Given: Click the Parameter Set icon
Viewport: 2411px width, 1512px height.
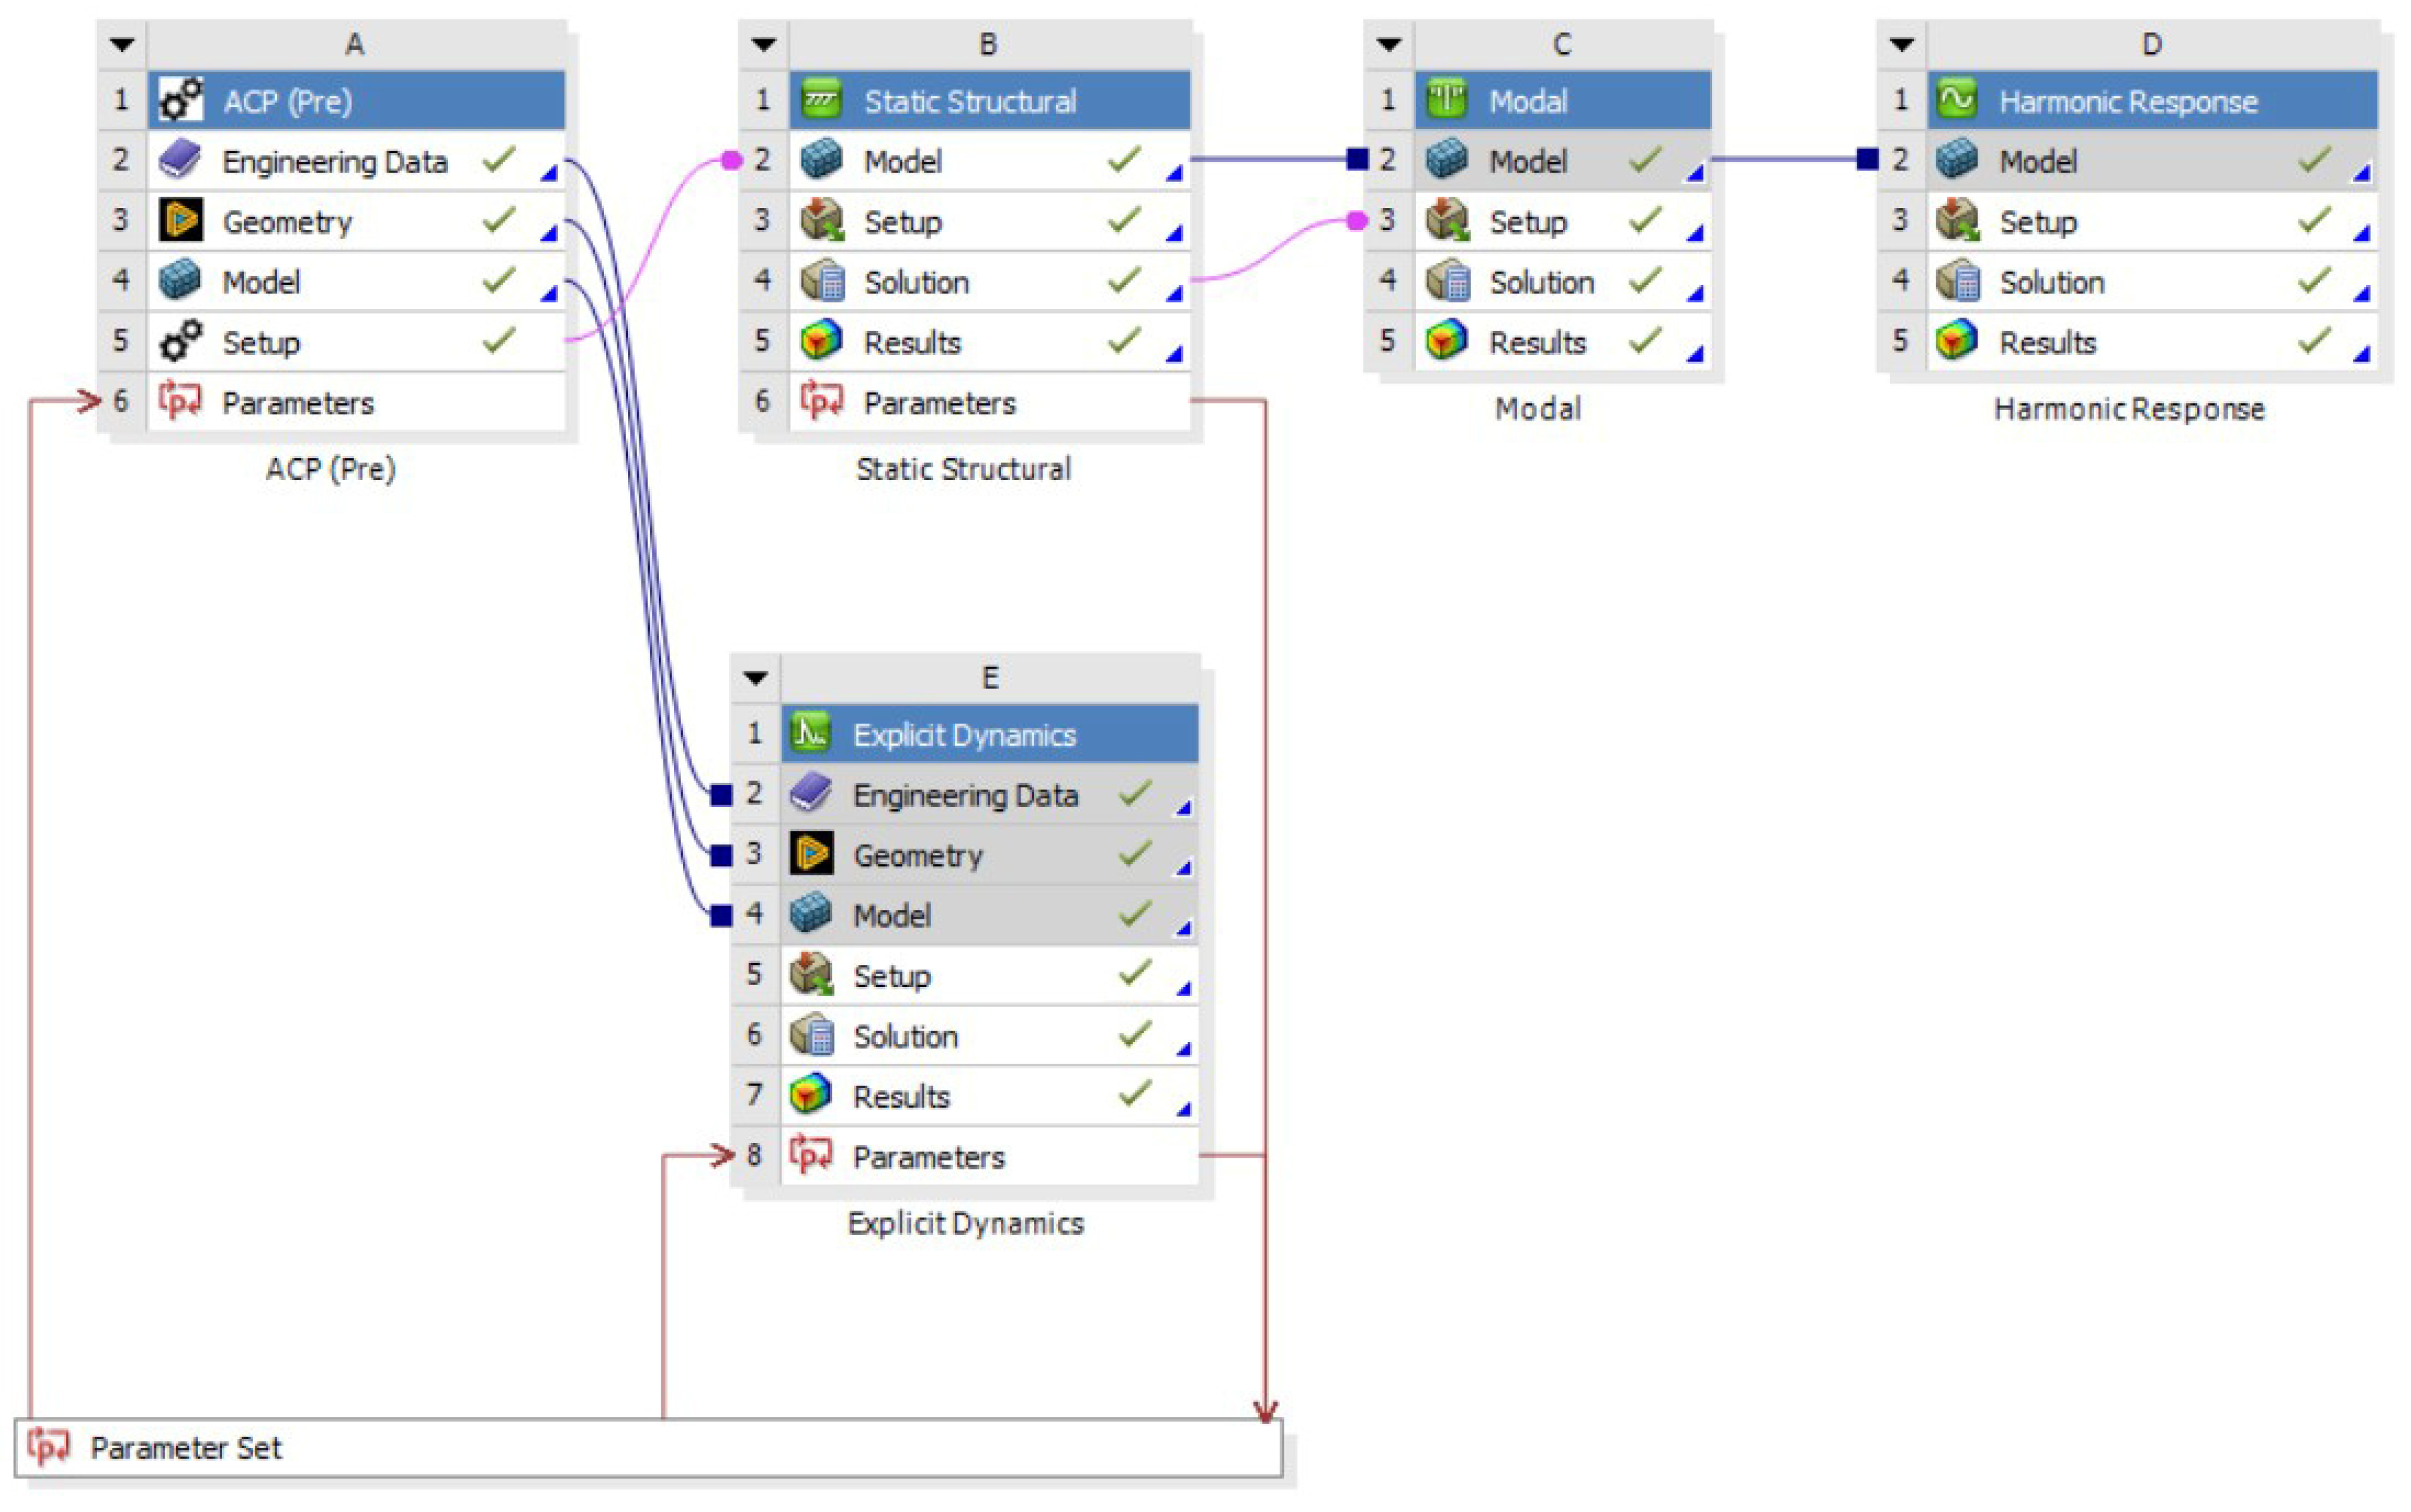Looking at the screenshot, I should 48,1446.
